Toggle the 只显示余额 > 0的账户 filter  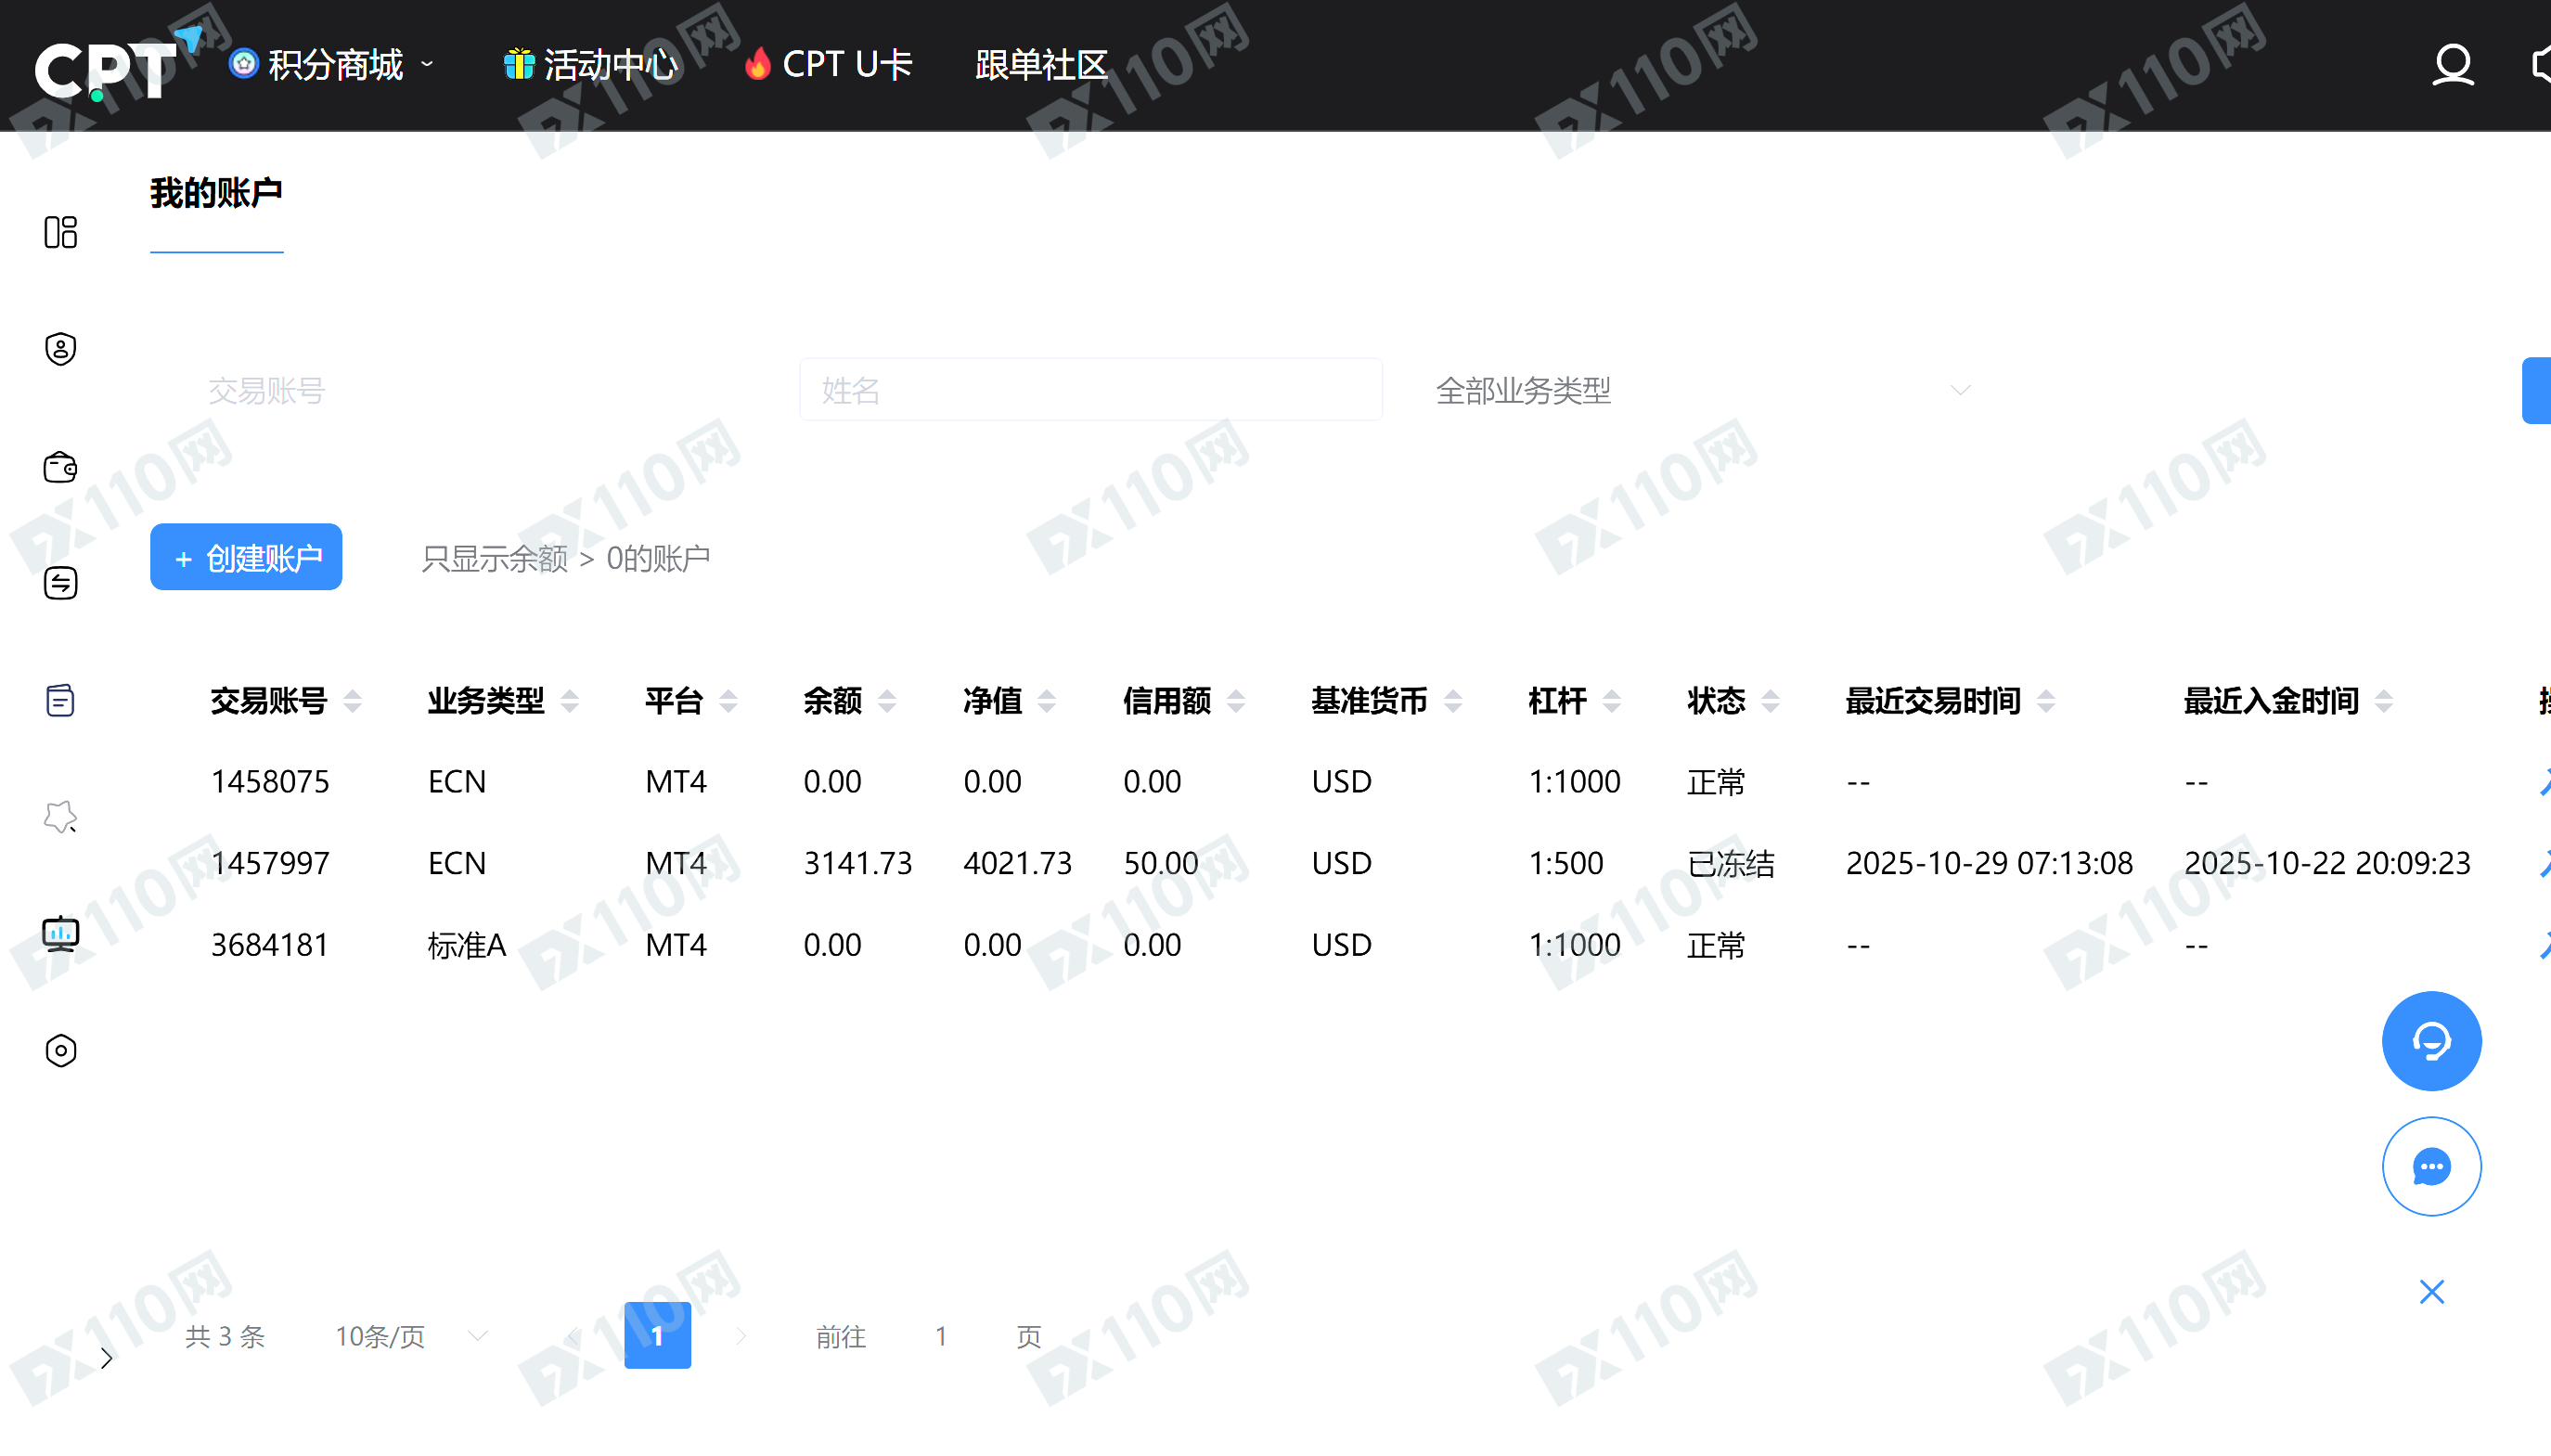[x=565, y=558]
